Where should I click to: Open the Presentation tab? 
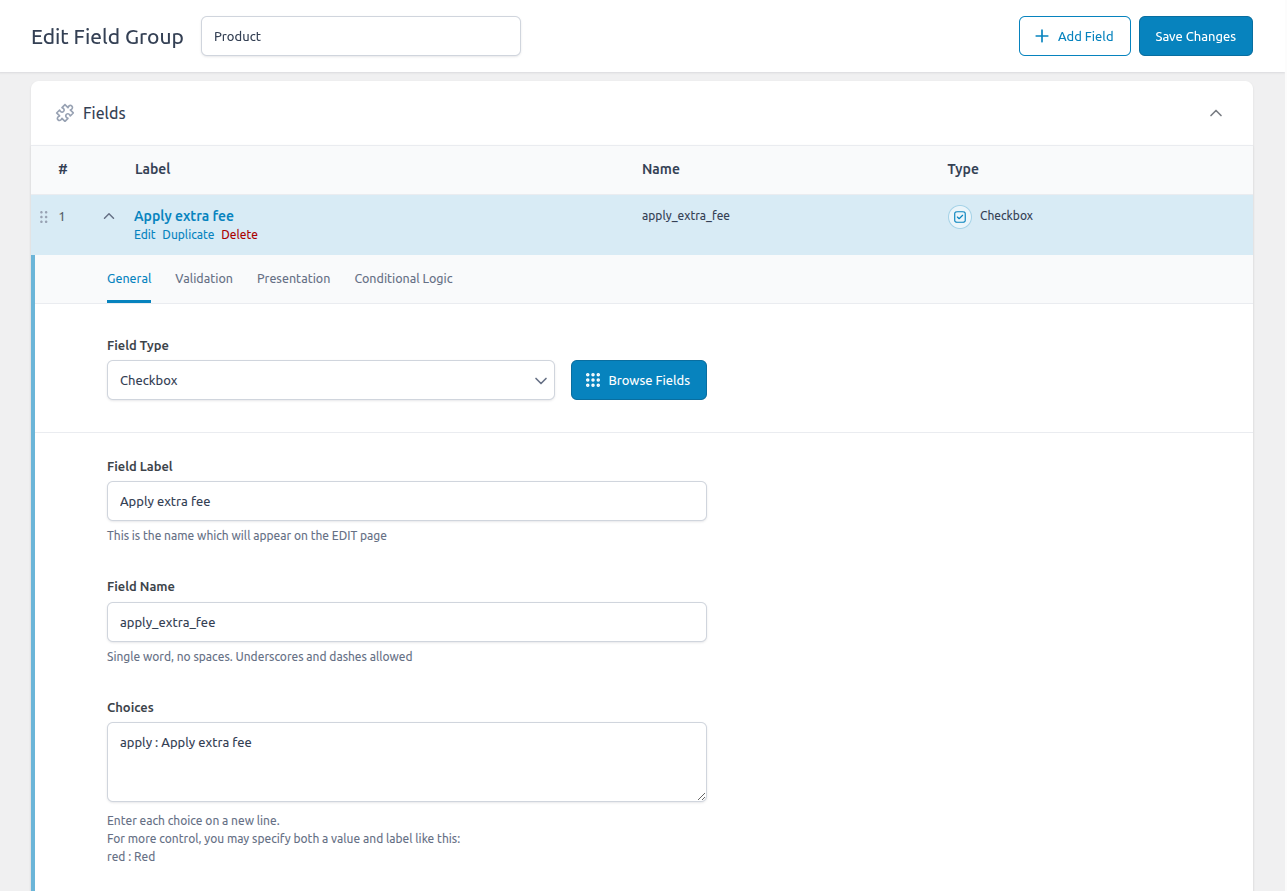(293, 279)
